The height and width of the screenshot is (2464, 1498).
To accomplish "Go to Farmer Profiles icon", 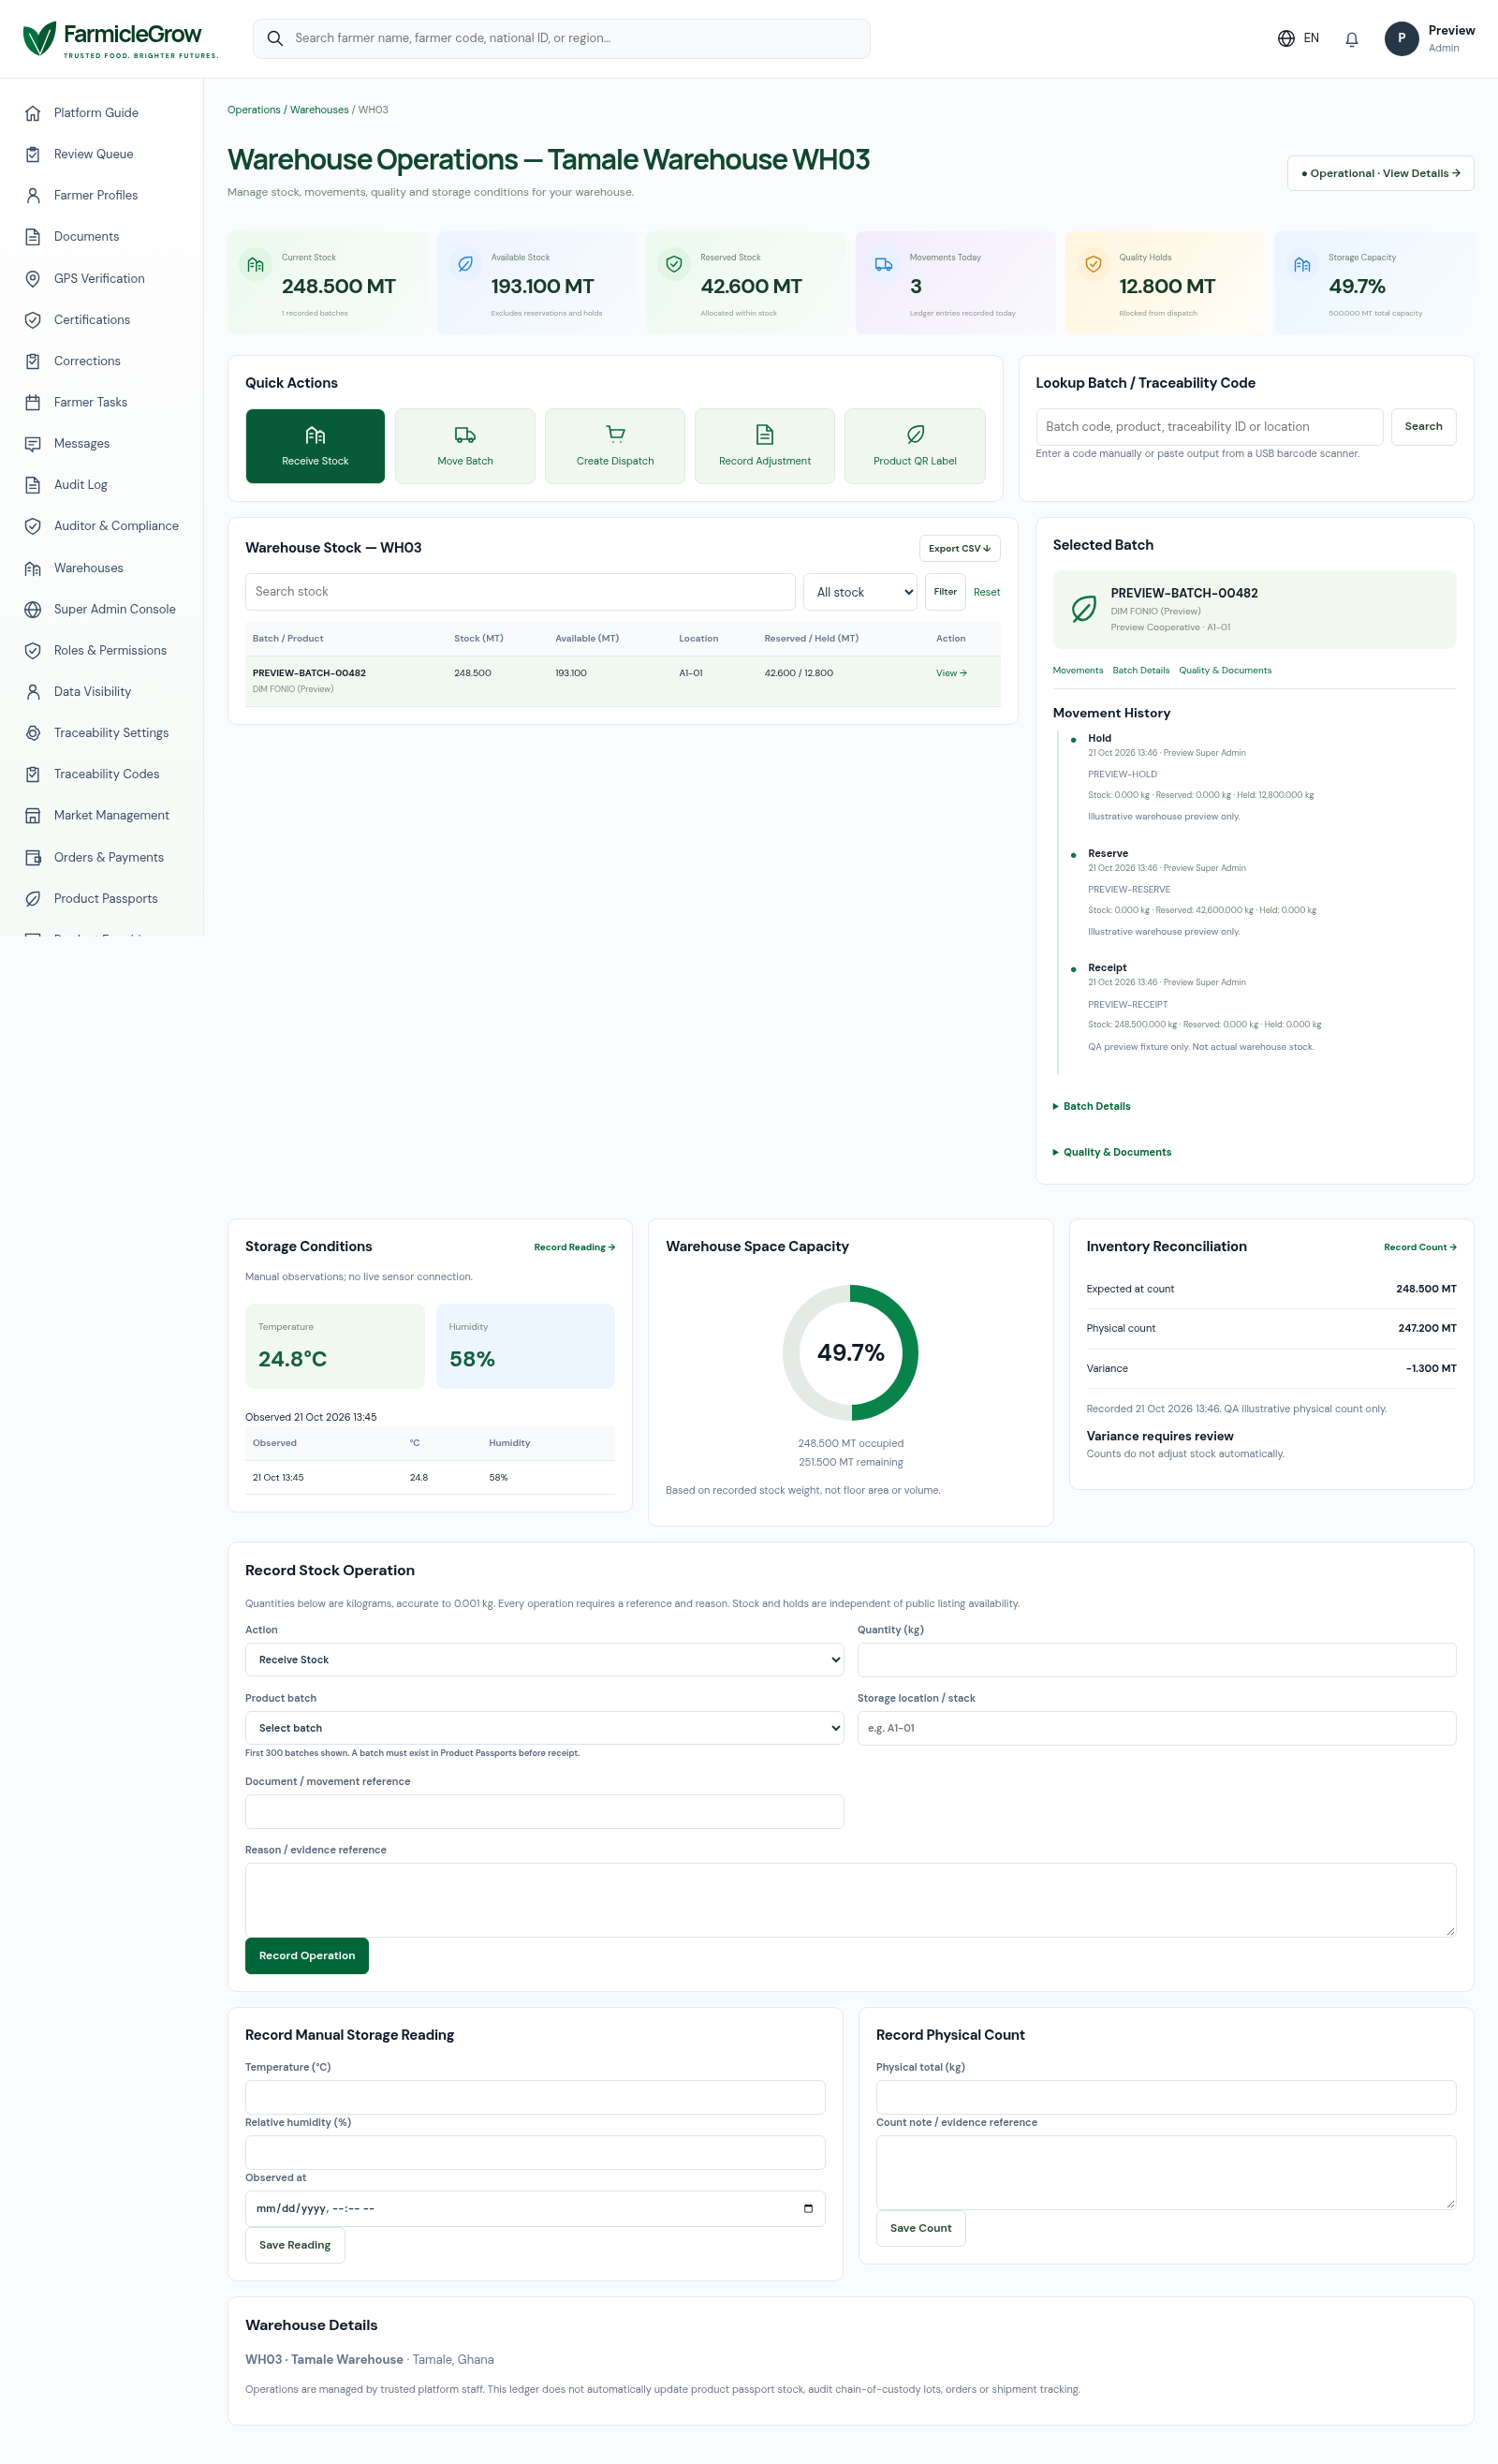I will tap(33, 195).
